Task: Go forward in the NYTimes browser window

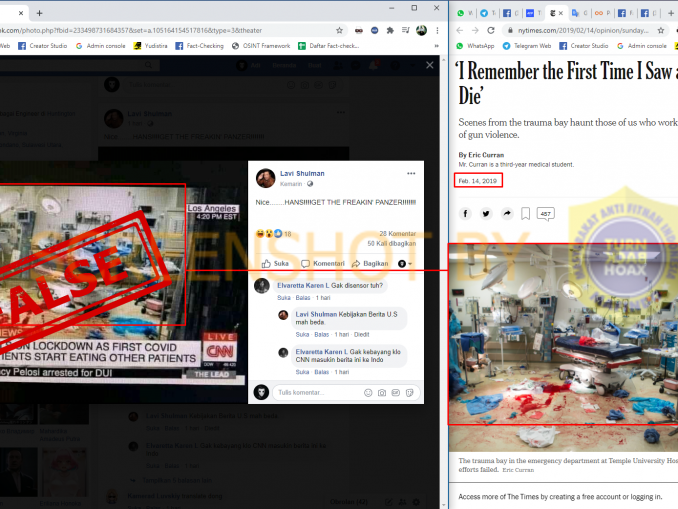Action: (475, 30)
